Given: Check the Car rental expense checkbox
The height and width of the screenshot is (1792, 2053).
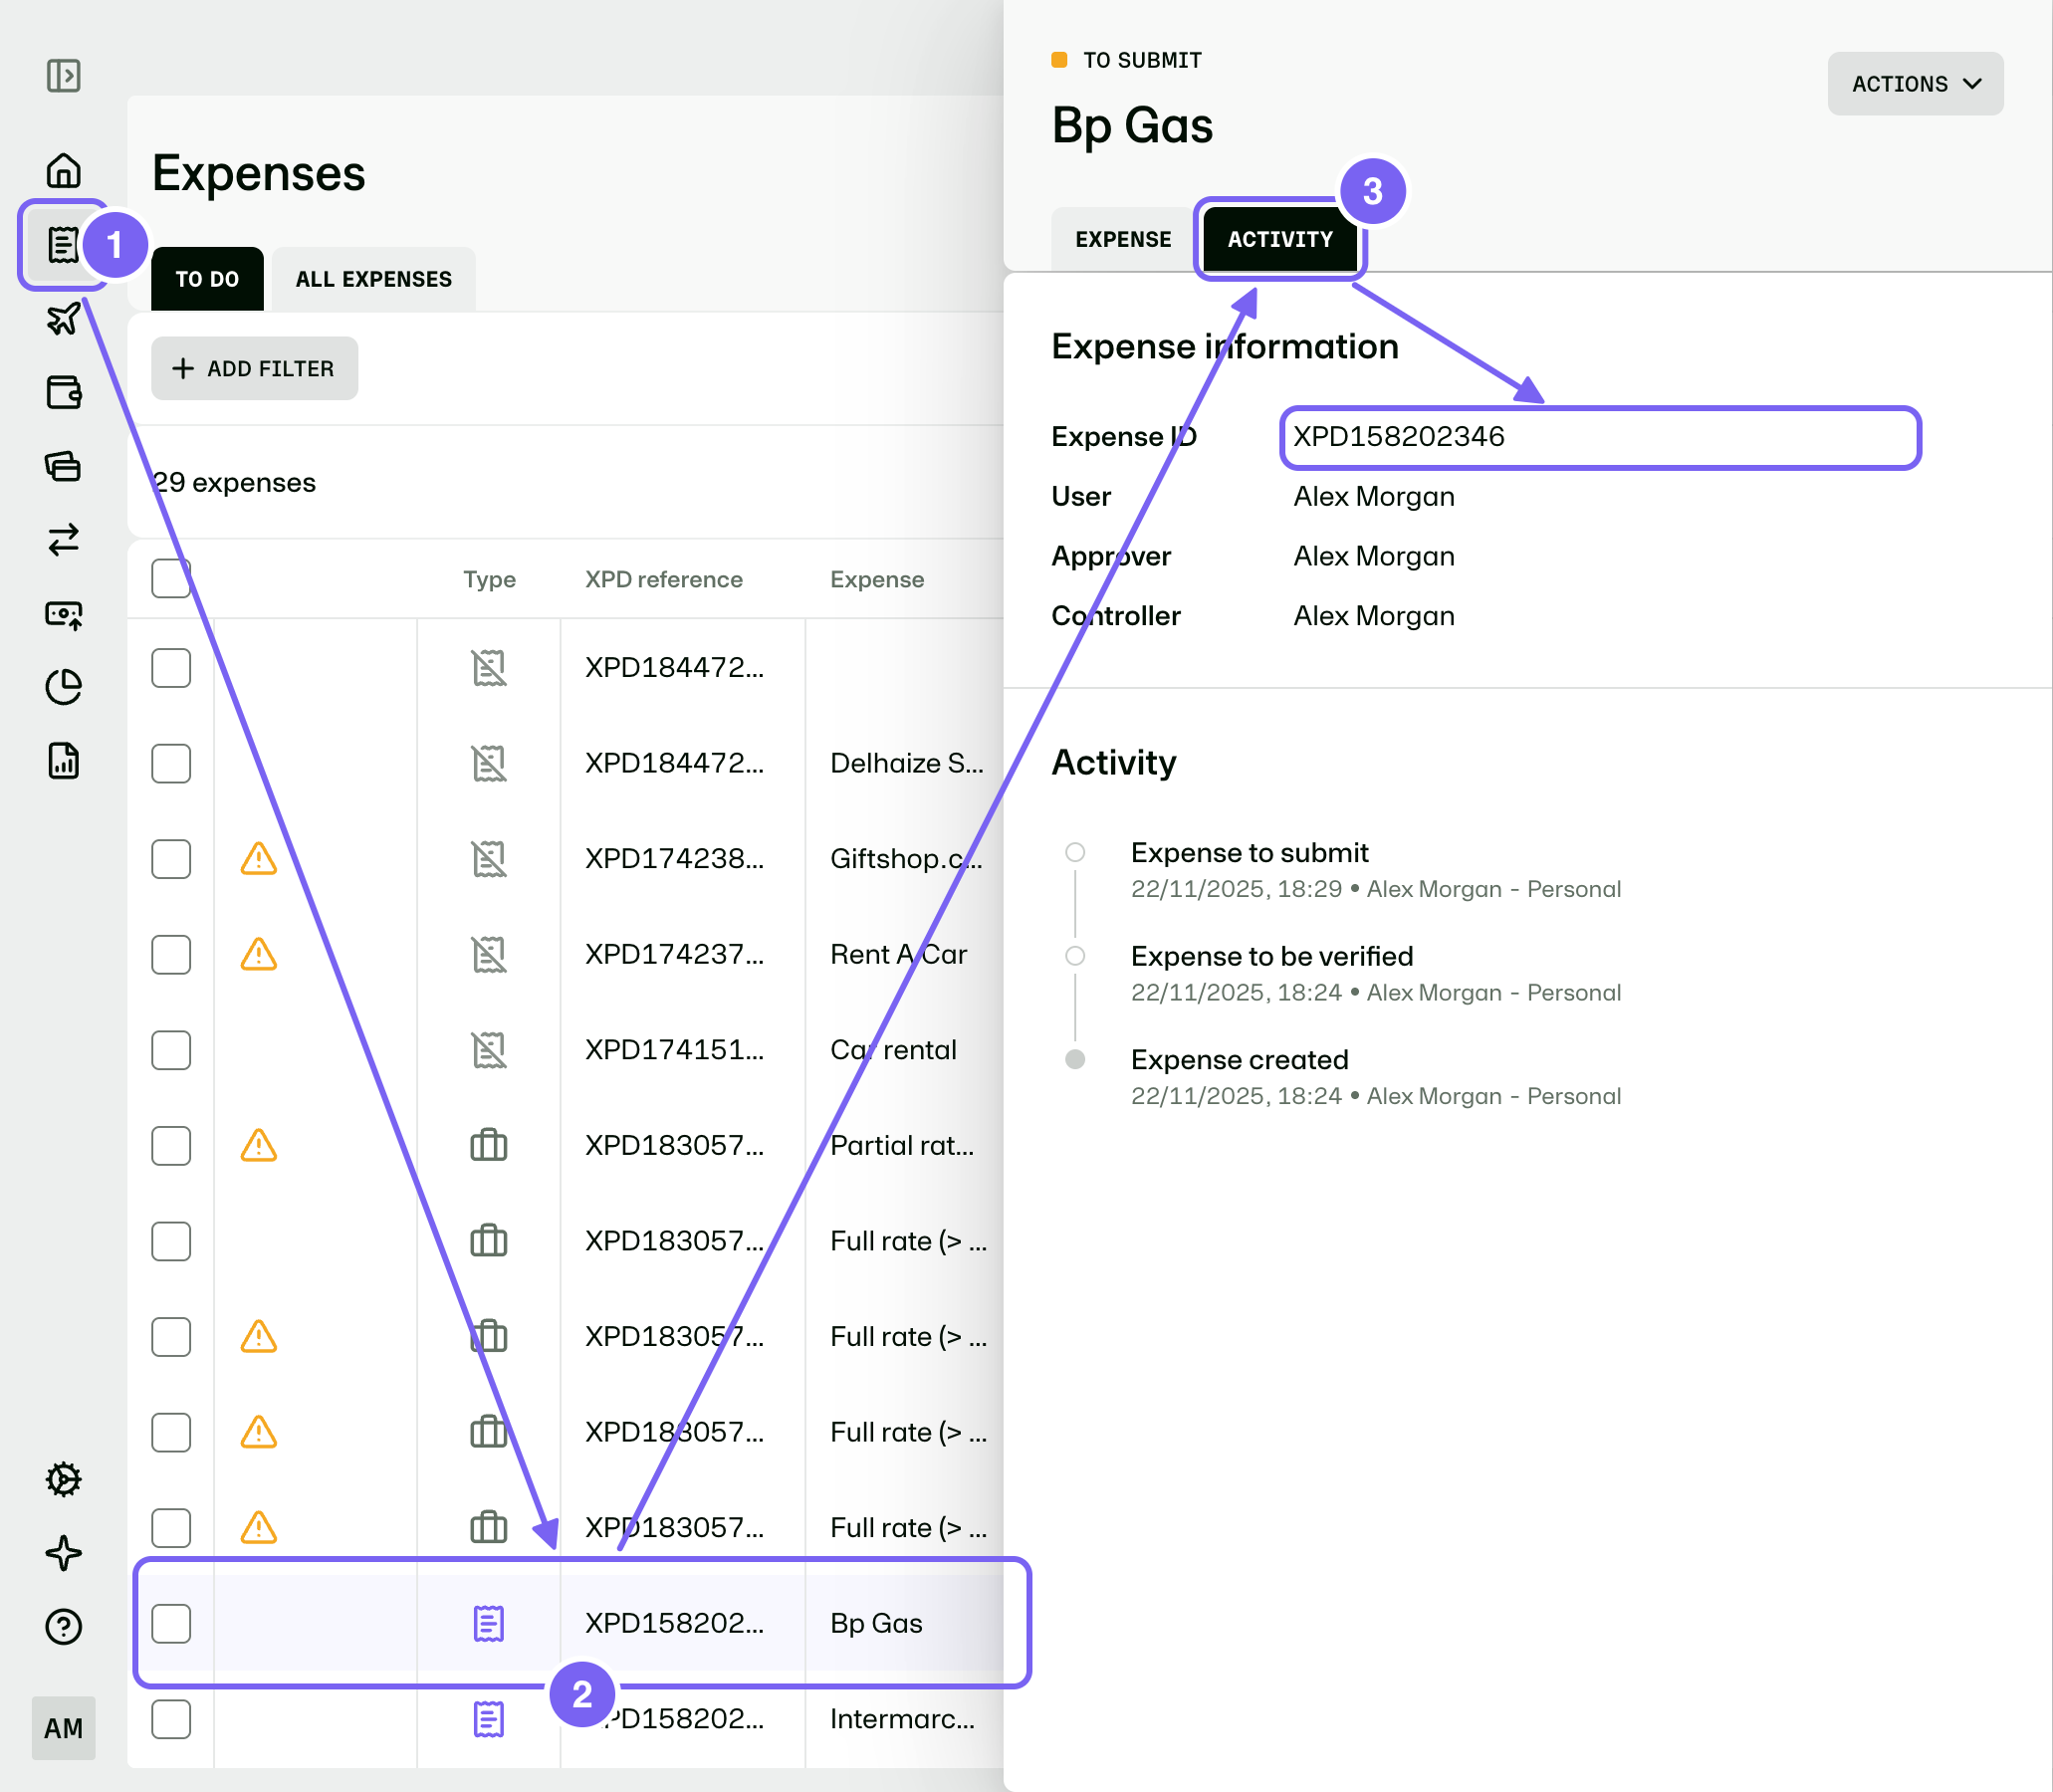Looking at the screenshot, I should (x=171, y=1051).
